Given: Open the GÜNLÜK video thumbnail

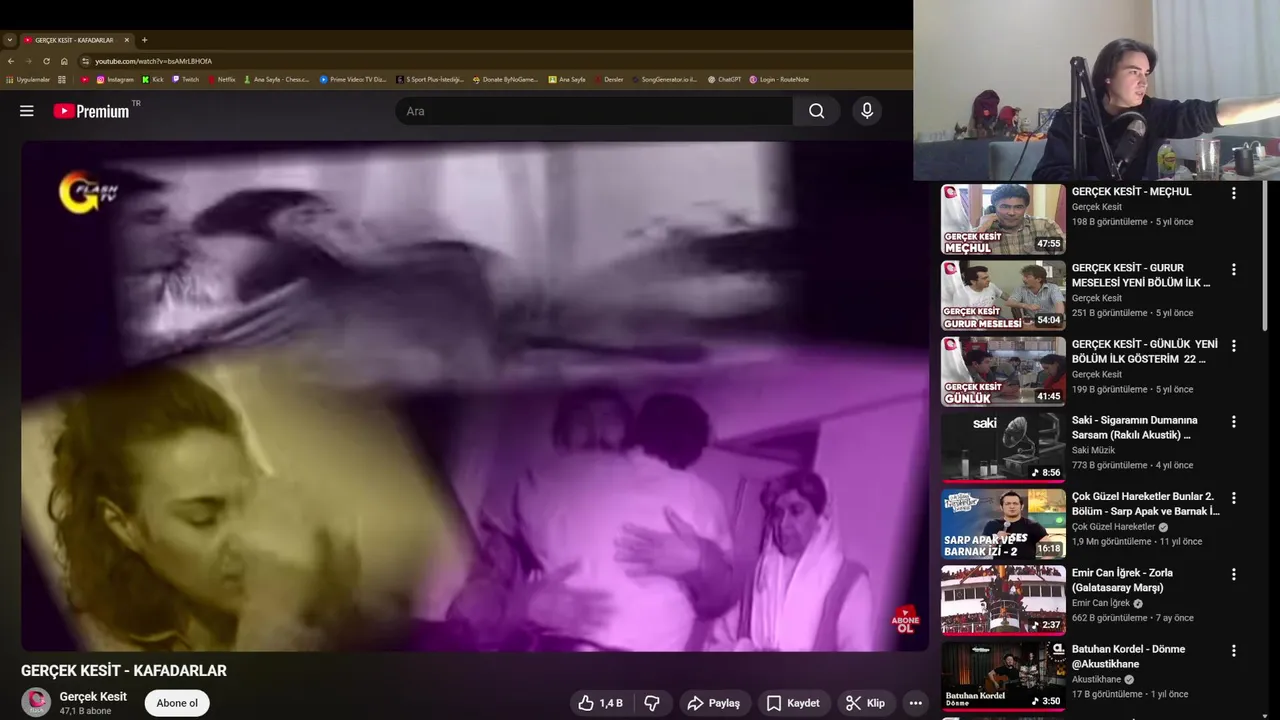Looking at the screenshot, I should click(x=1003, y=371).
